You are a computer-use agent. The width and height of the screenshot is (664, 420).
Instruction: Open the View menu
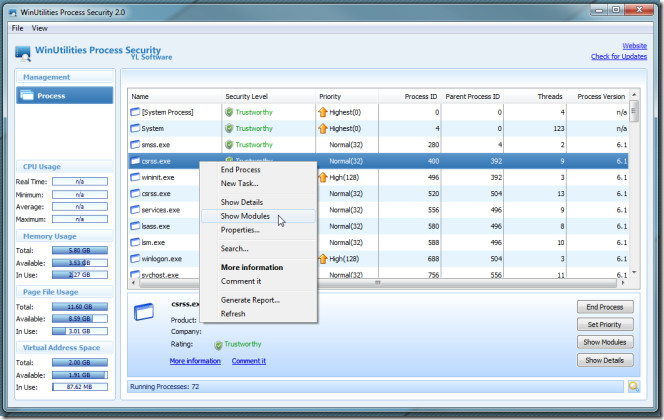[39, 28]
